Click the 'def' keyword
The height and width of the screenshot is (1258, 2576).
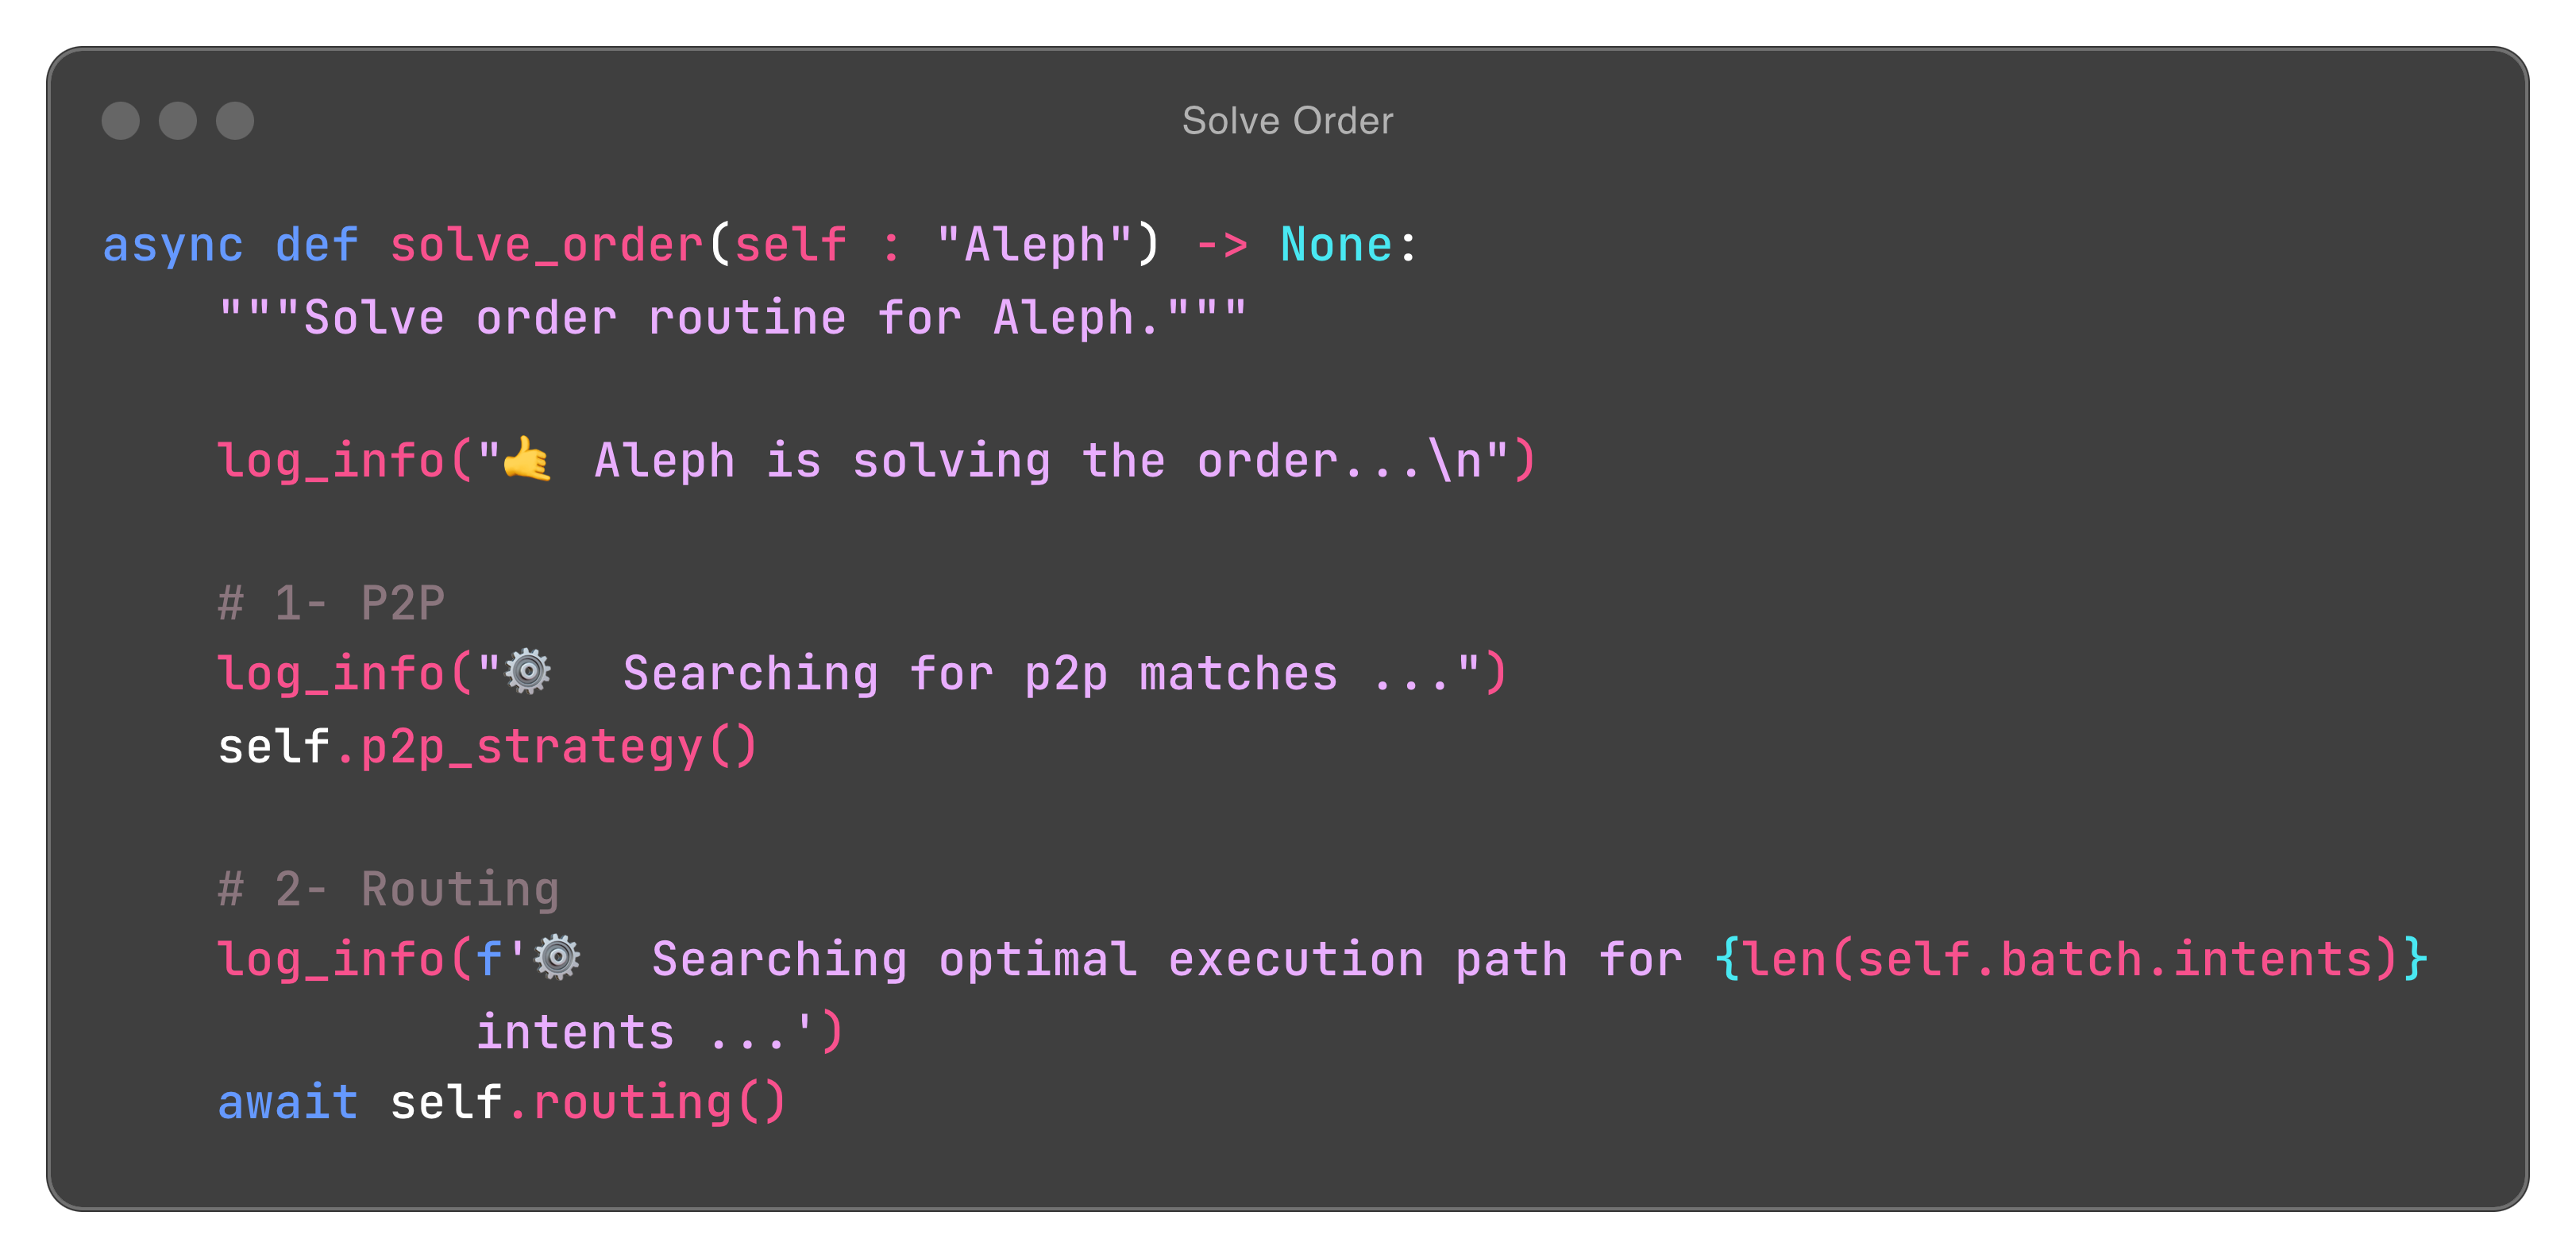click(316, 245)
